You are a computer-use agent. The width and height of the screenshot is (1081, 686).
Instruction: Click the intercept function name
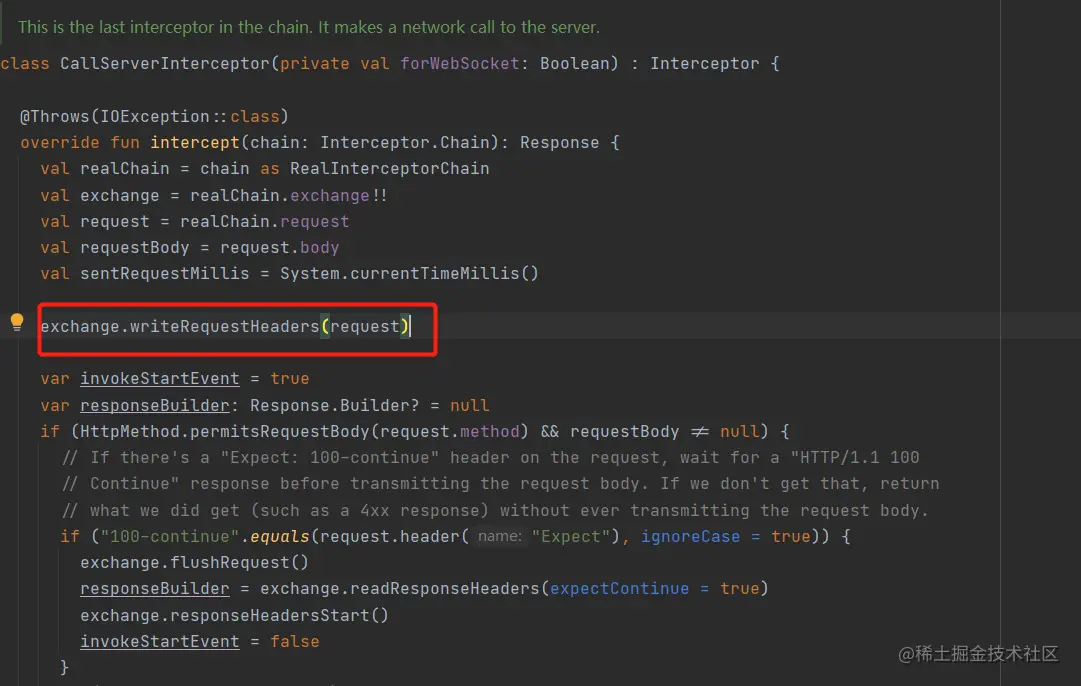point(194,143)
